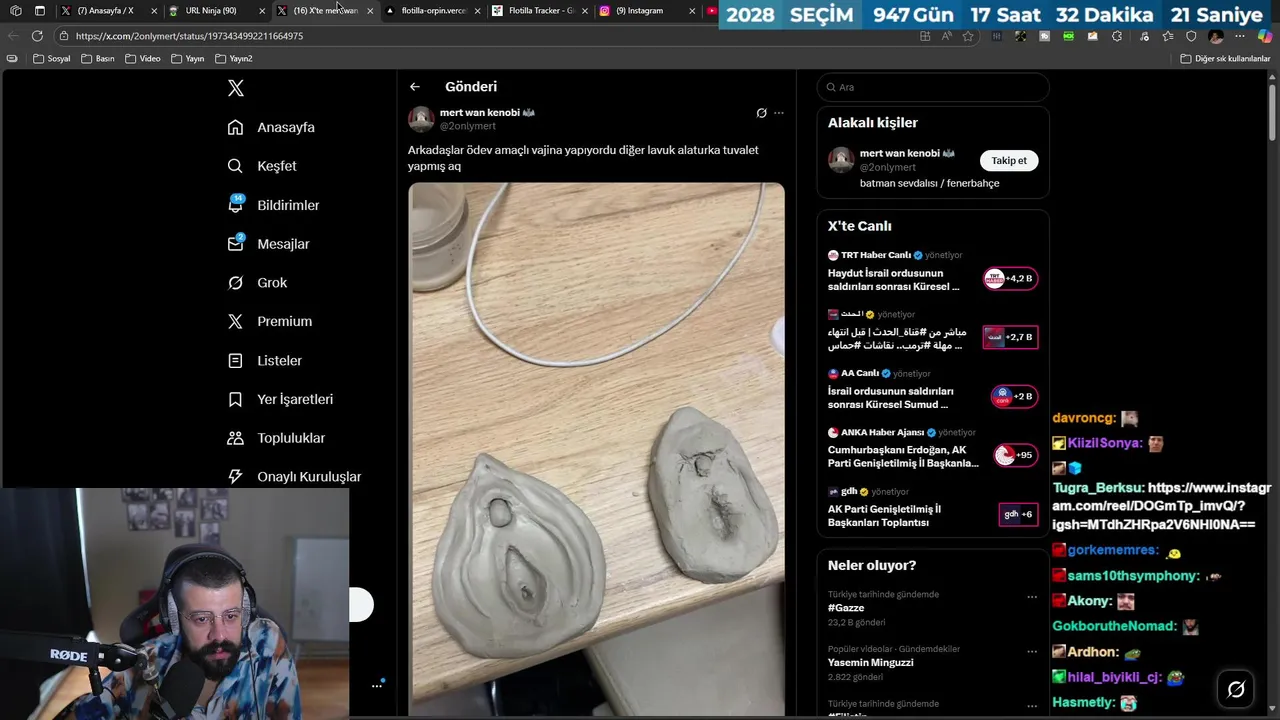Open Yer İşaretleri bookmarks
1280x720 pixels.
(x=280, y=399)
